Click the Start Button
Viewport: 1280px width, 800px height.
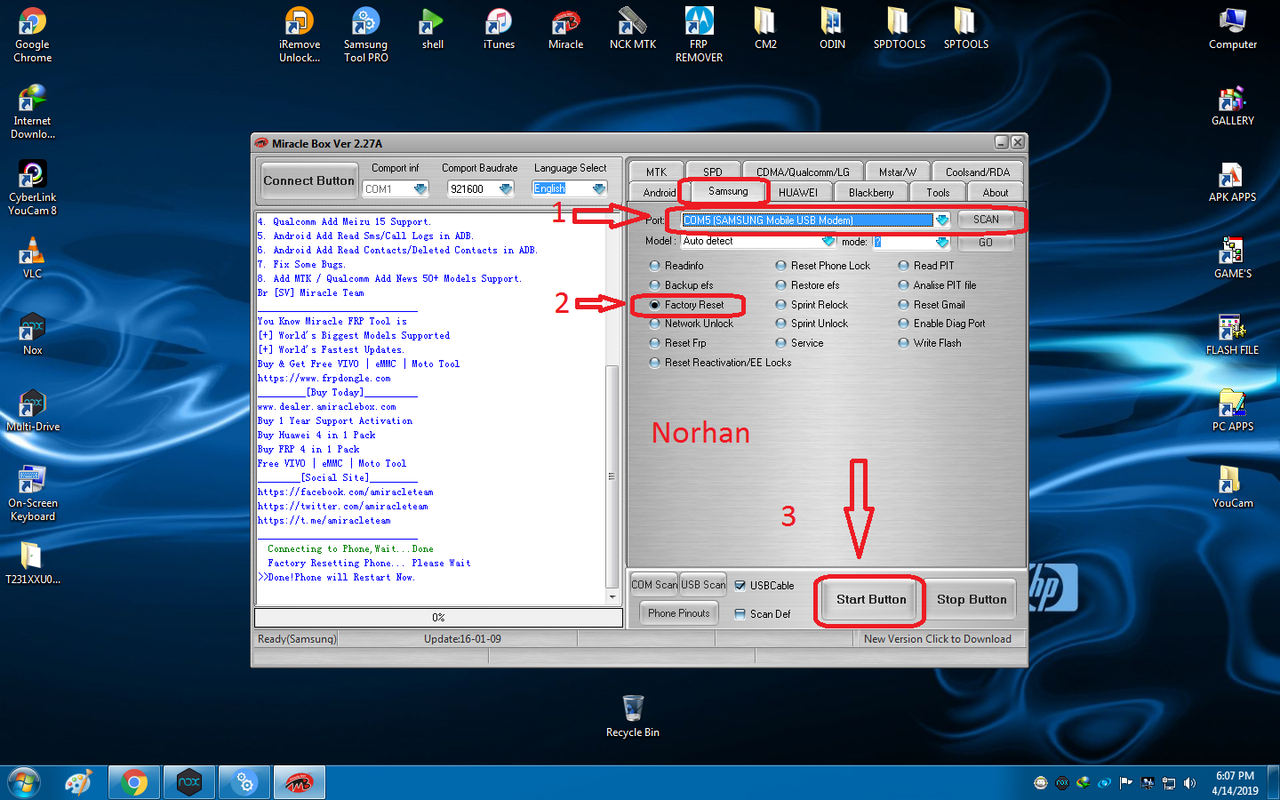(871, 600)
